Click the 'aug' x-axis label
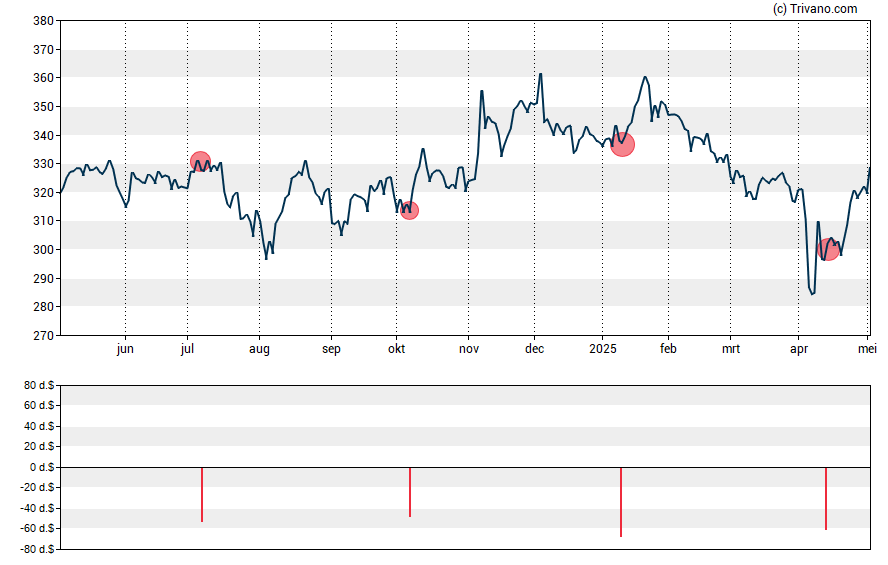The image size is (888, 565). pos(259,349)
